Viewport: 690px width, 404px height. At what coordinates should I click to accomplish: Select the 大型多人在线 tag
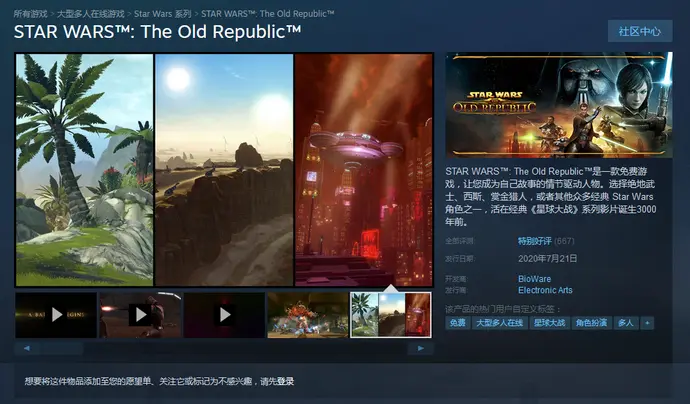[x=499, y=323]
